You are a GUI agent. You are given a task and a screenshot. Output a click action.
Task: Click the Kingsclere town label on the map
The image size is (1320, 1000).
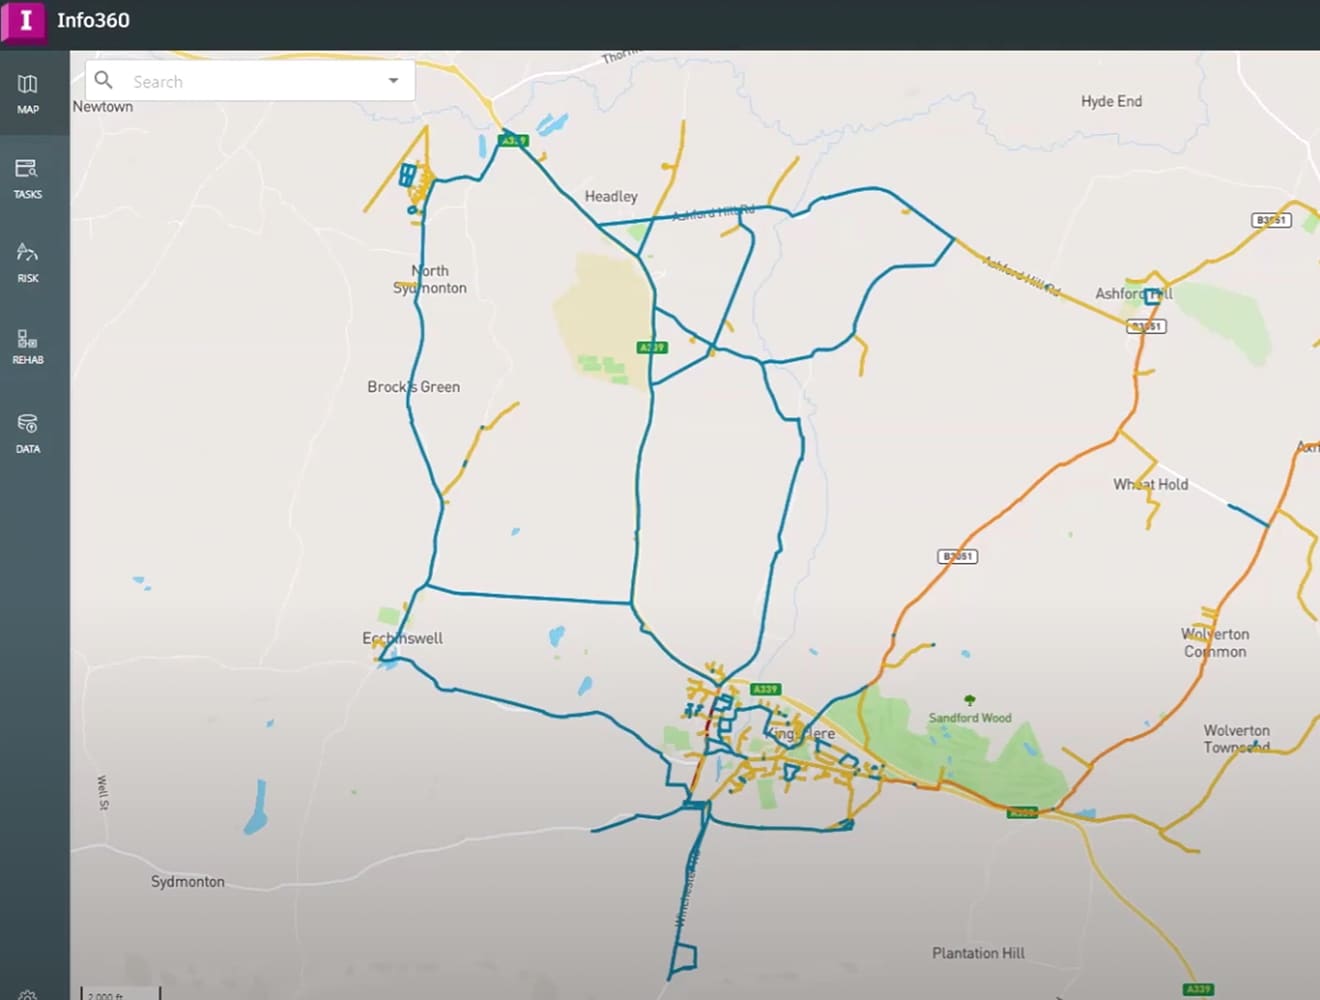(x=800, y=734)
